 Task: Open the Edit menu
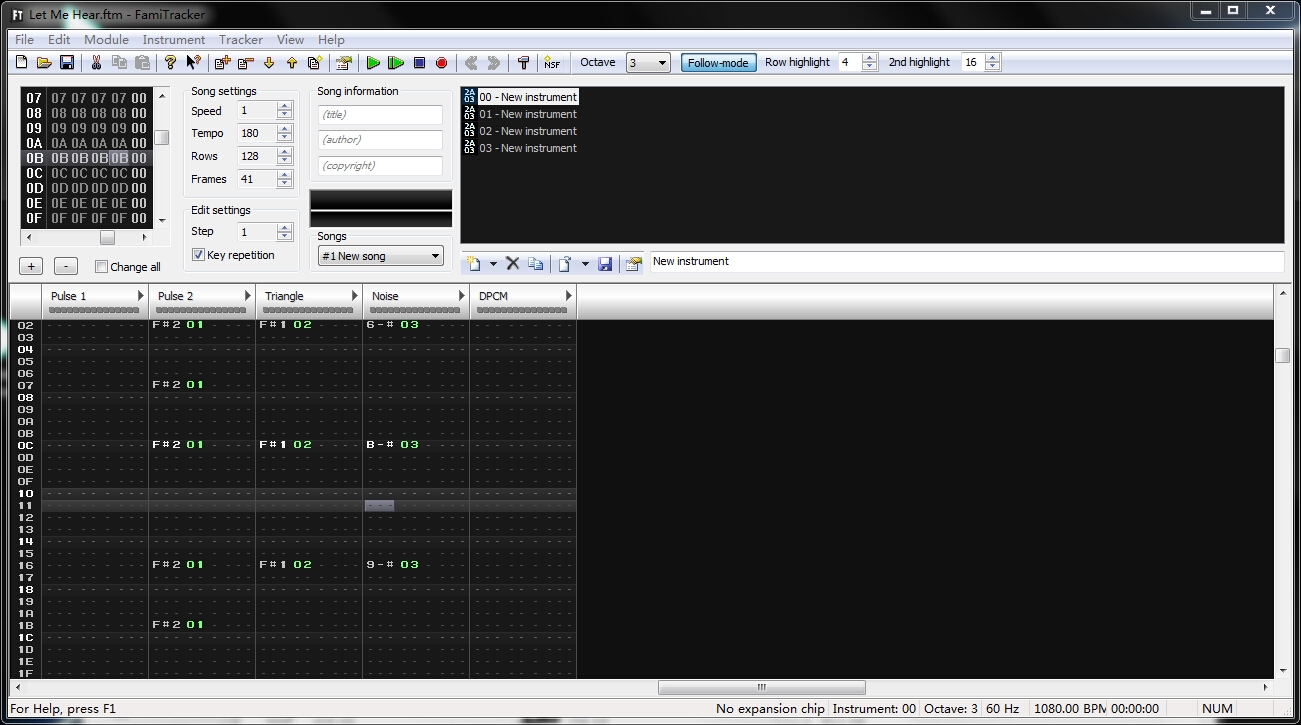click(x=59, y=40)
